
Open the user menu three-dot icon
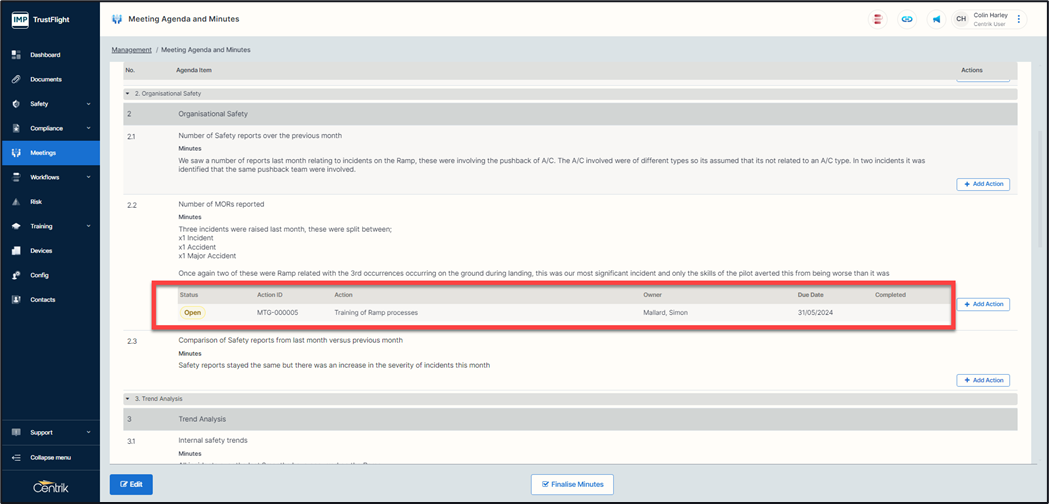[1019, 19]
